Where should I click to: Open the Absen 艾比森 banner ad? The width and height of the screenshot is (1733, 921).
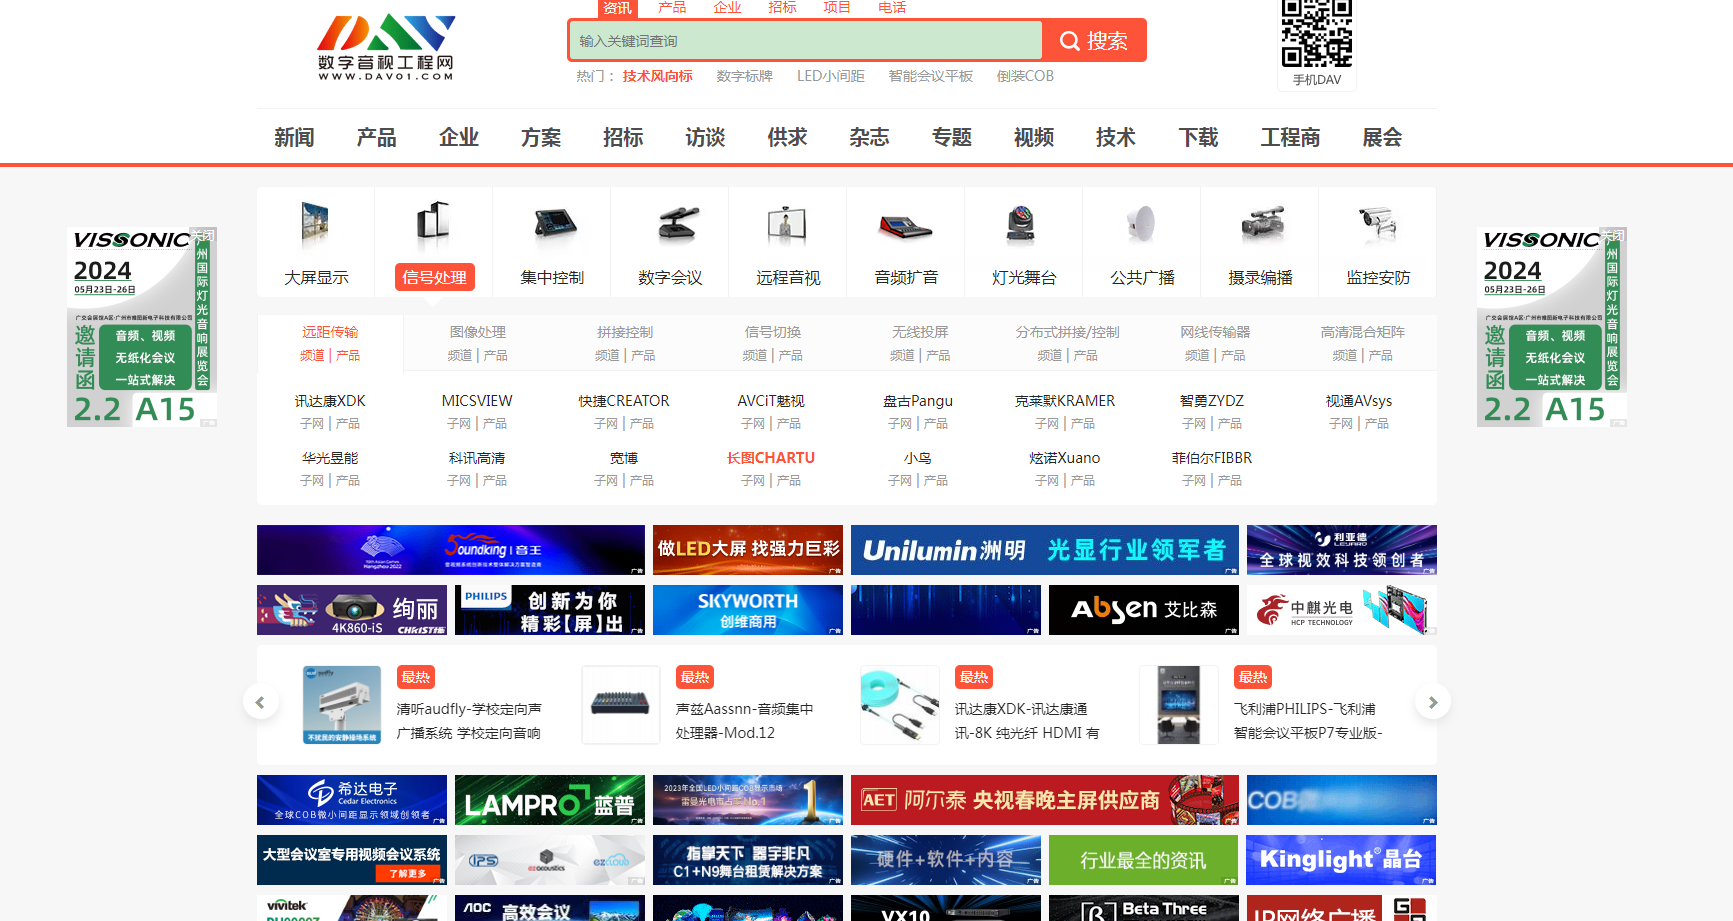[1144, 610]
